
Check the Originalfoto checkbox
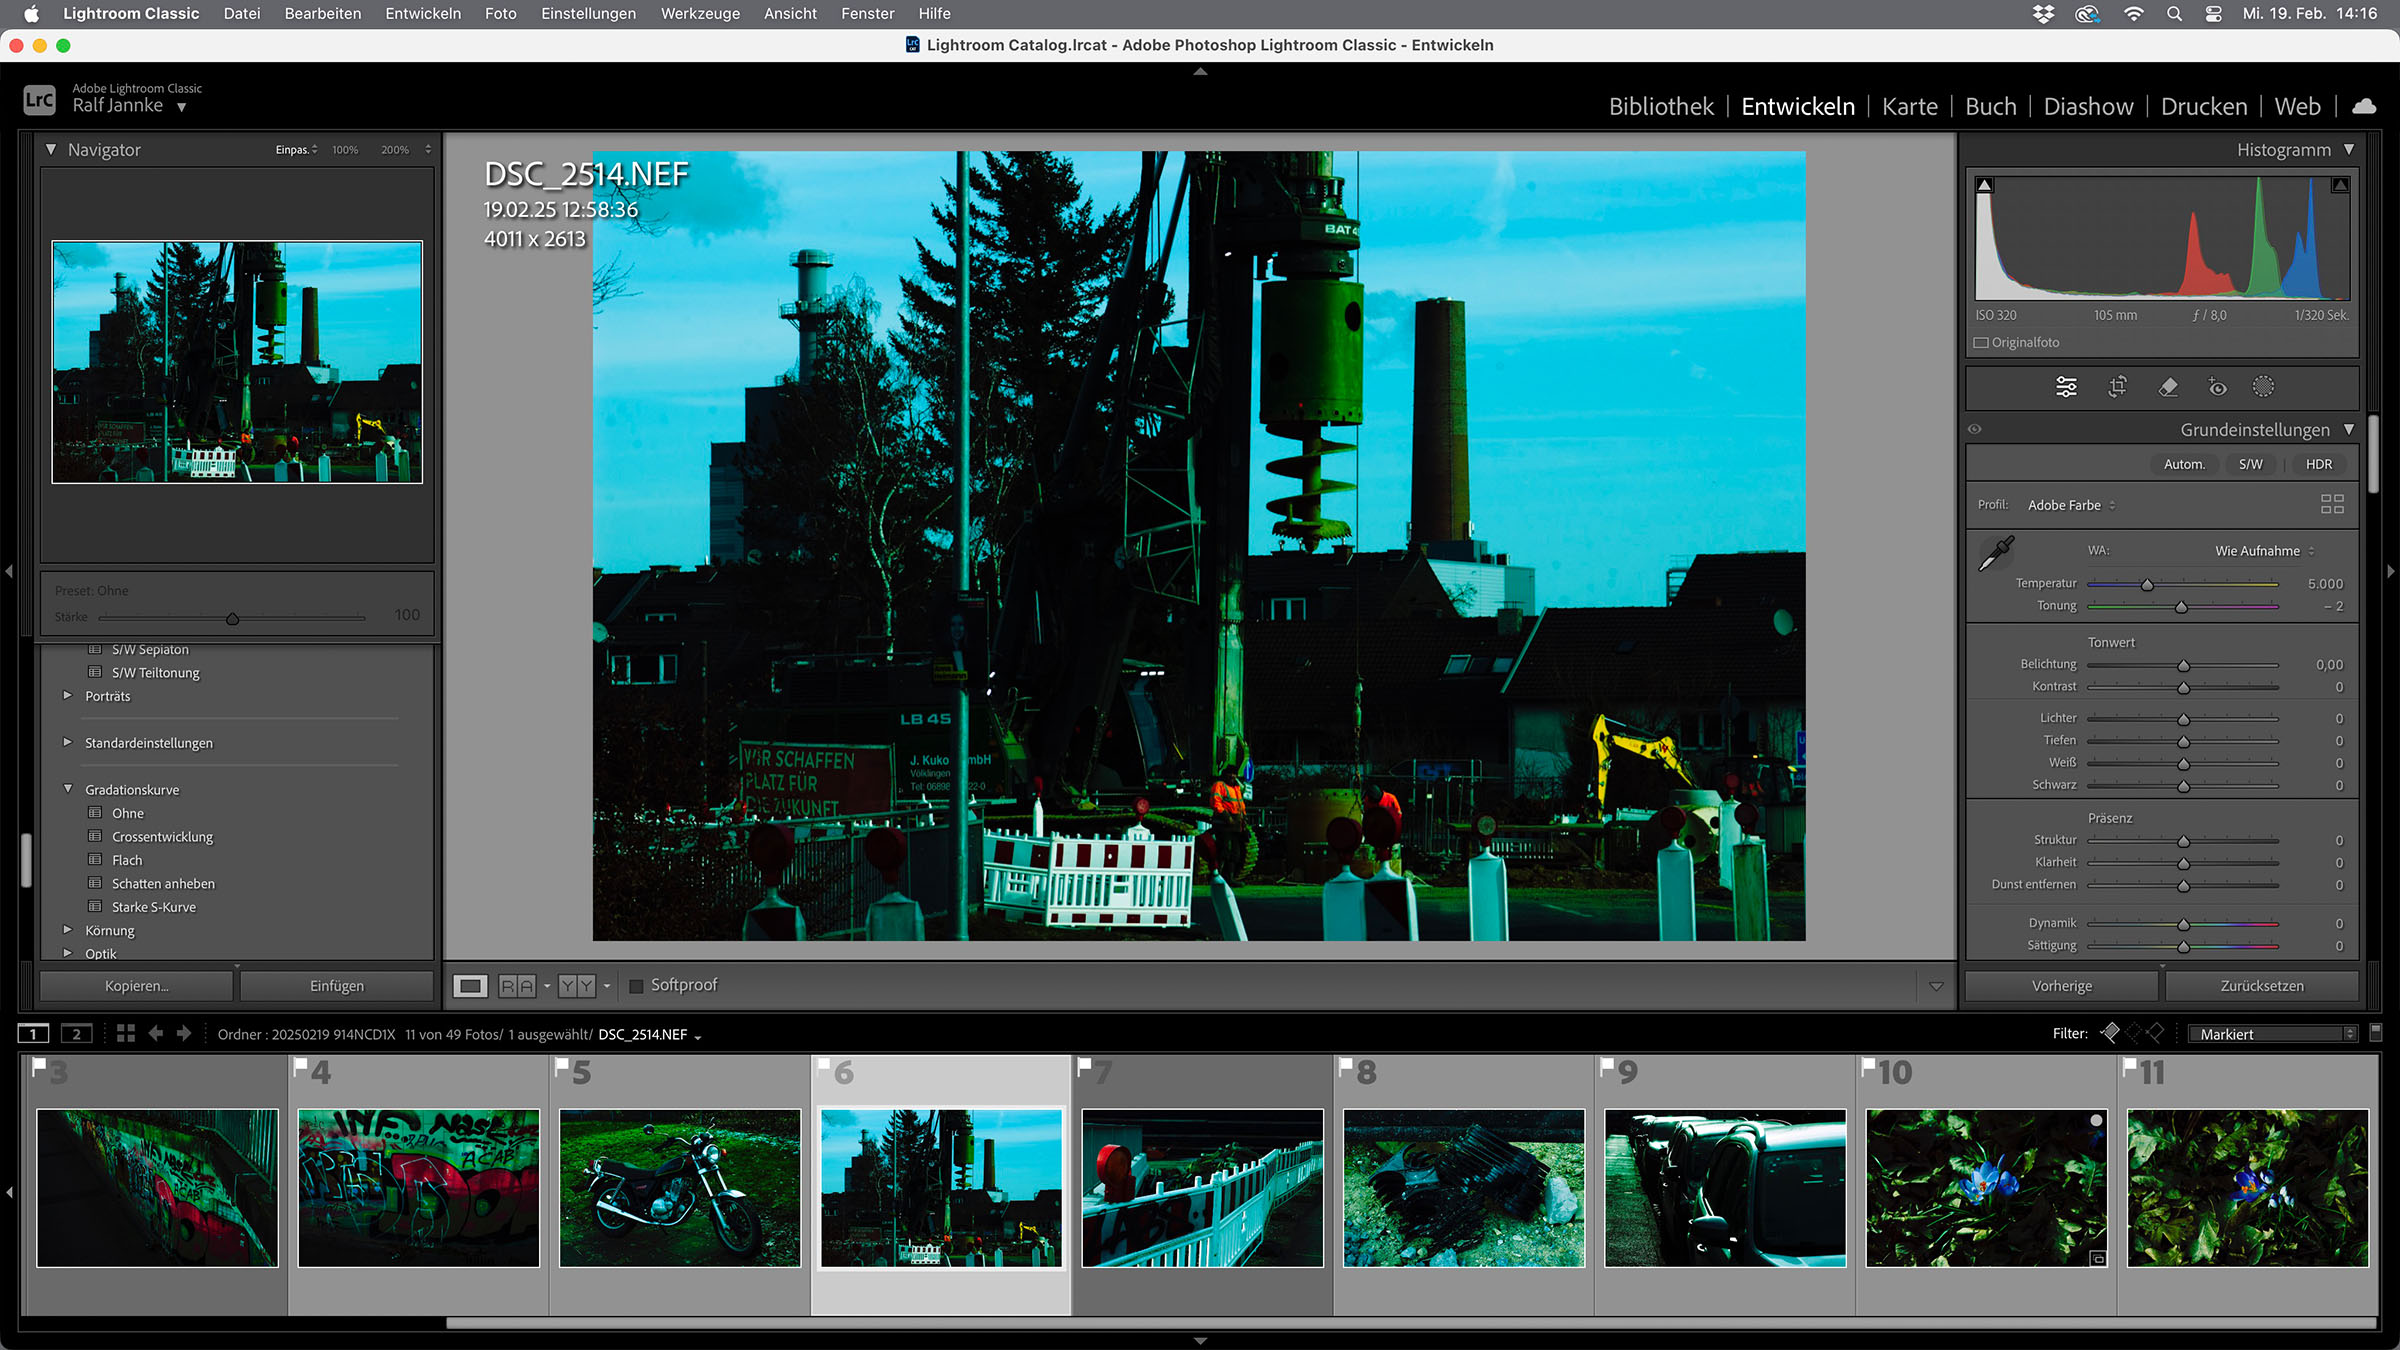pyautogui.click(x=1980, y=342)
